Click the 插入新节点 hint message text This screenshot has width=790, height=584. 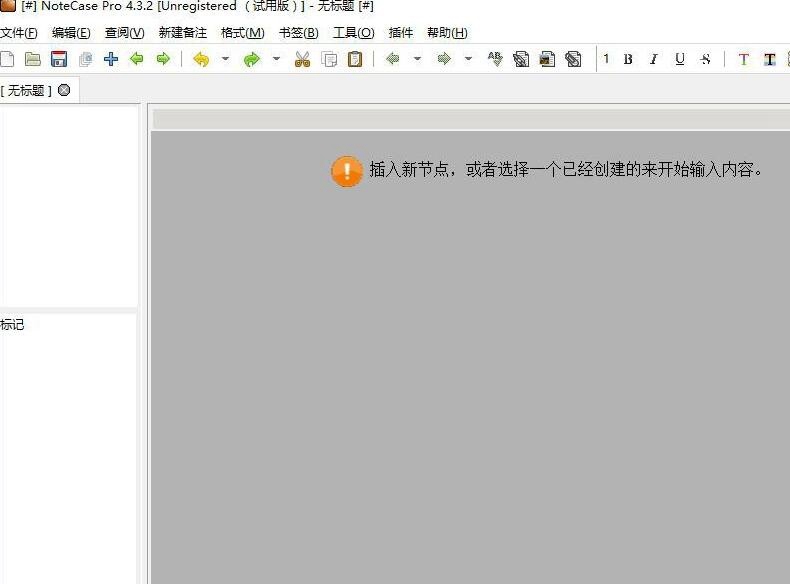click(x=566, y=169)
